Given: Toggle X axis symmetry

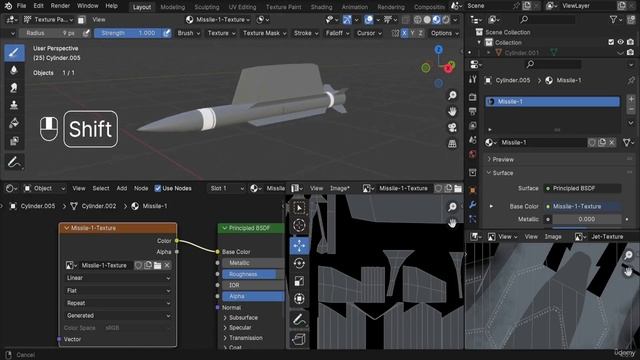Looking at the screenshot, I should pyautogui.click(x=404, y=33).
